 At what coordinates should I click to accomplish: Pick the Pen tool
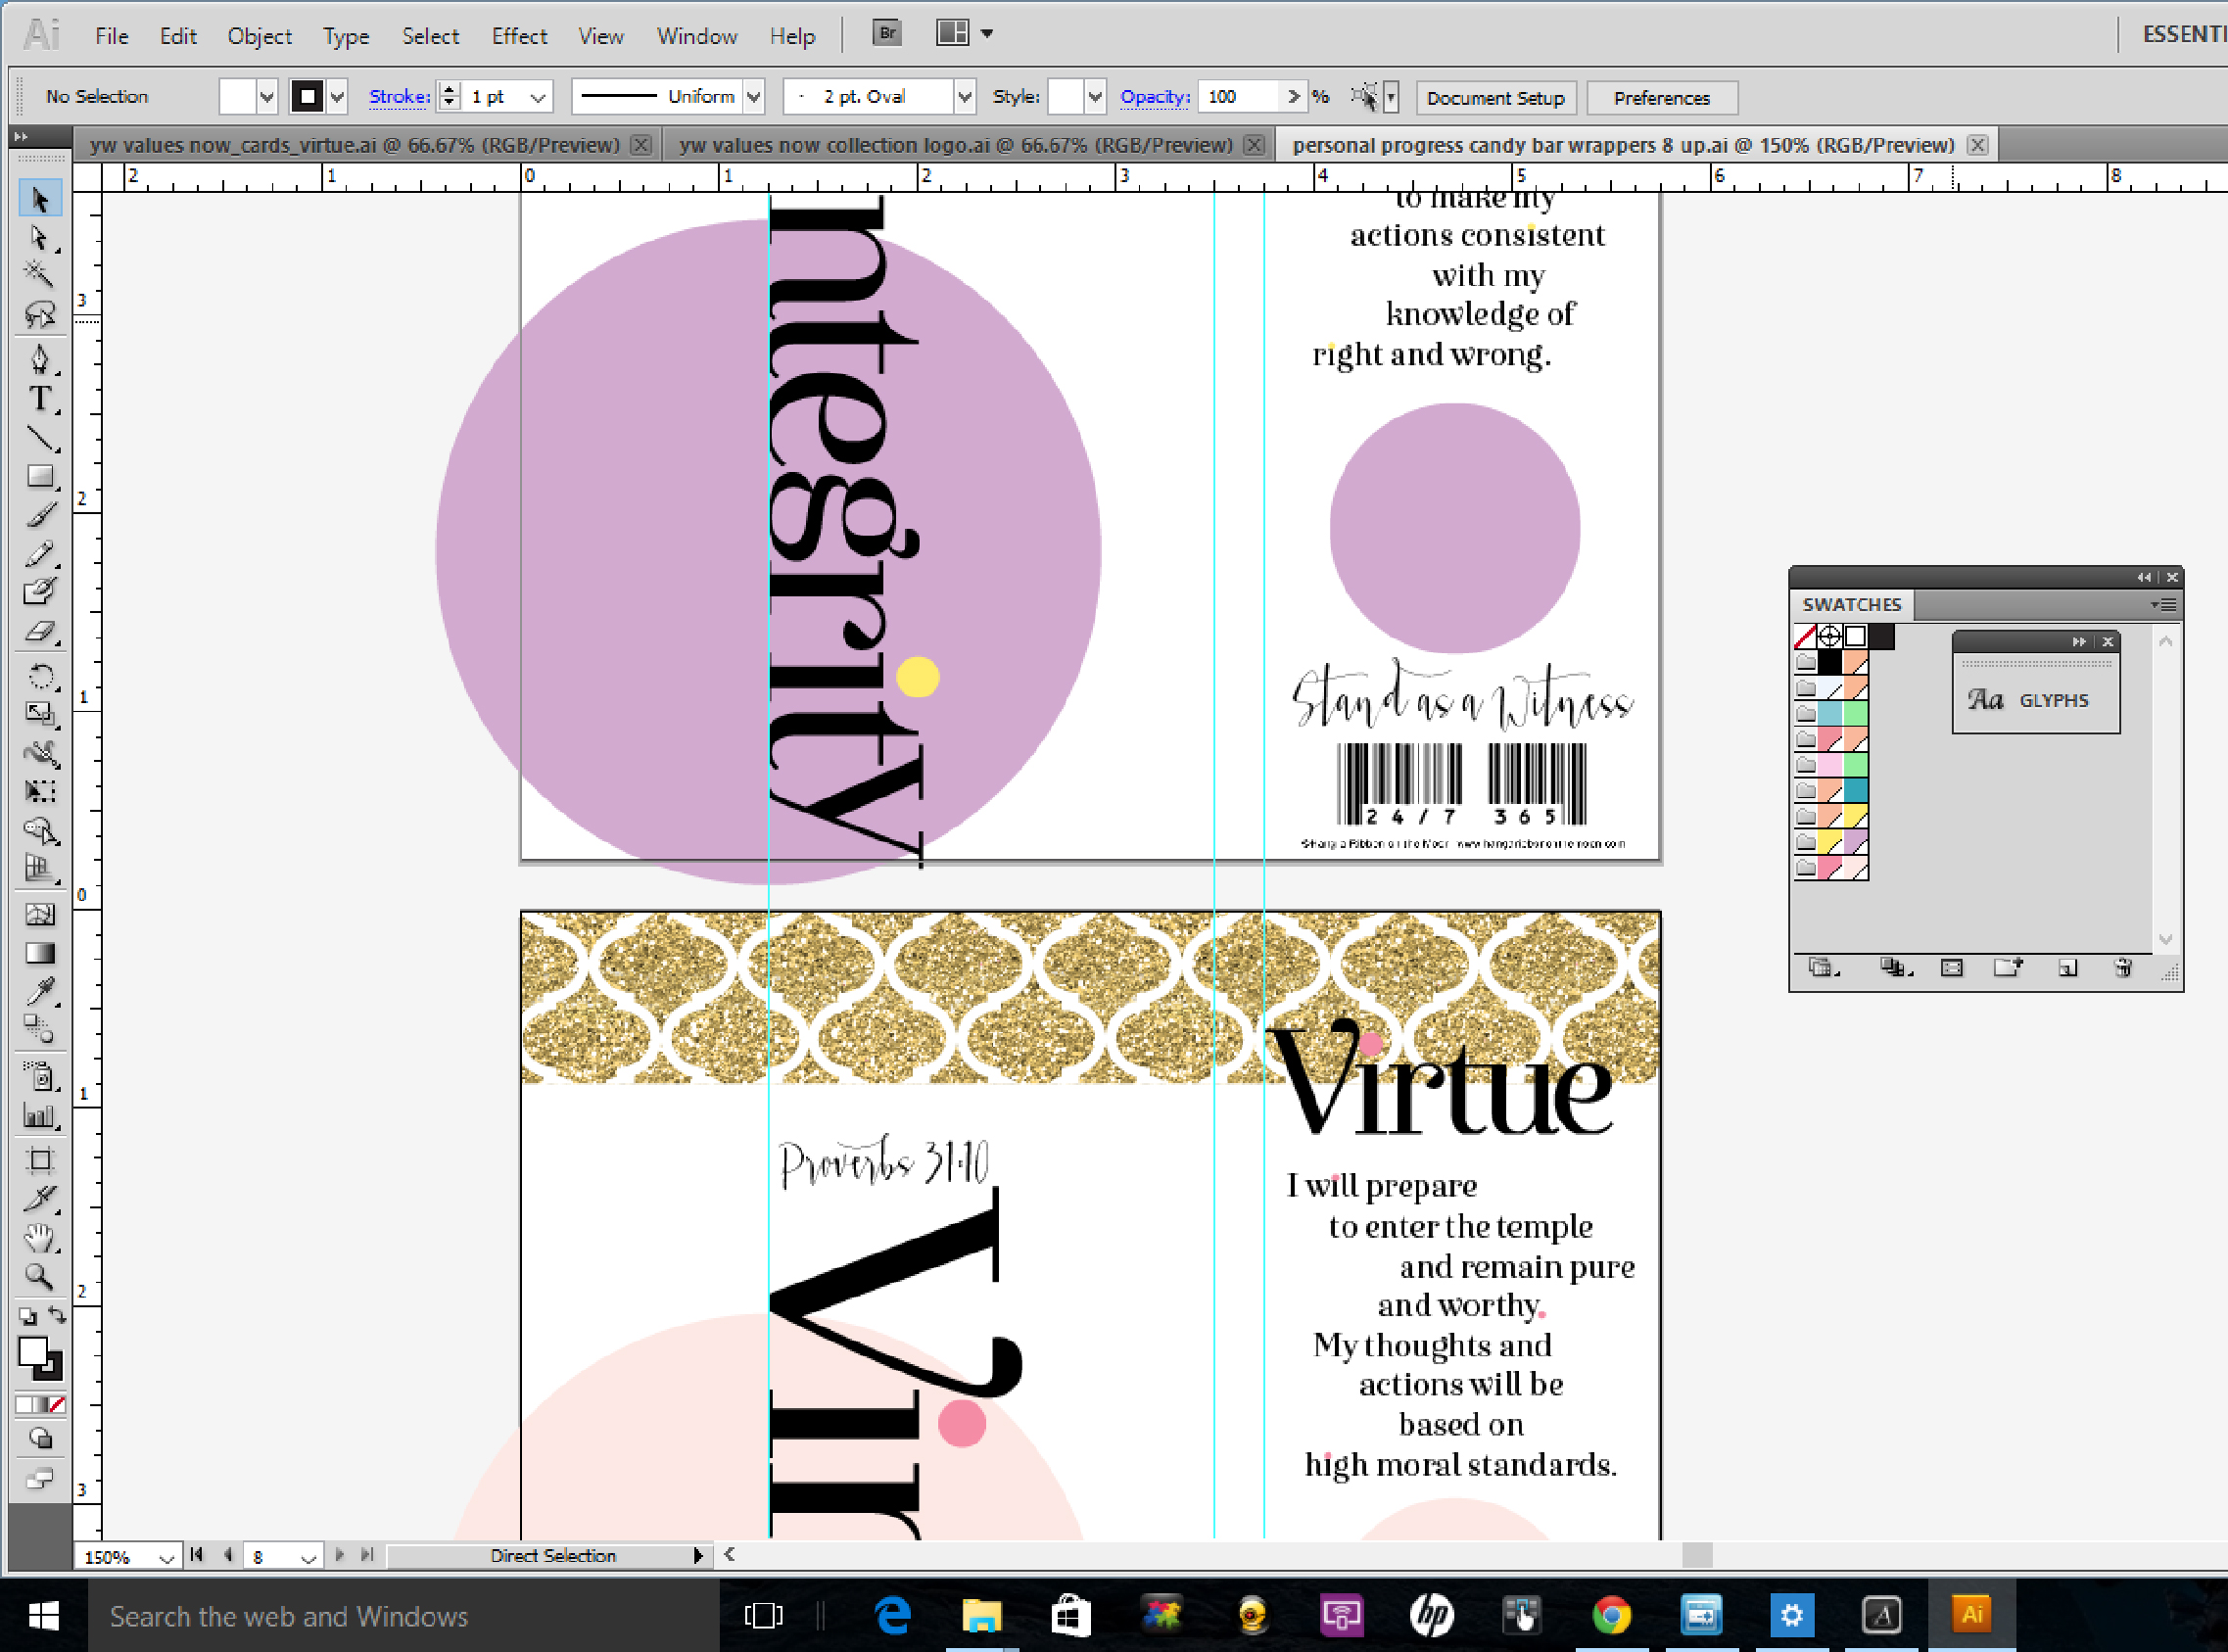39,359
